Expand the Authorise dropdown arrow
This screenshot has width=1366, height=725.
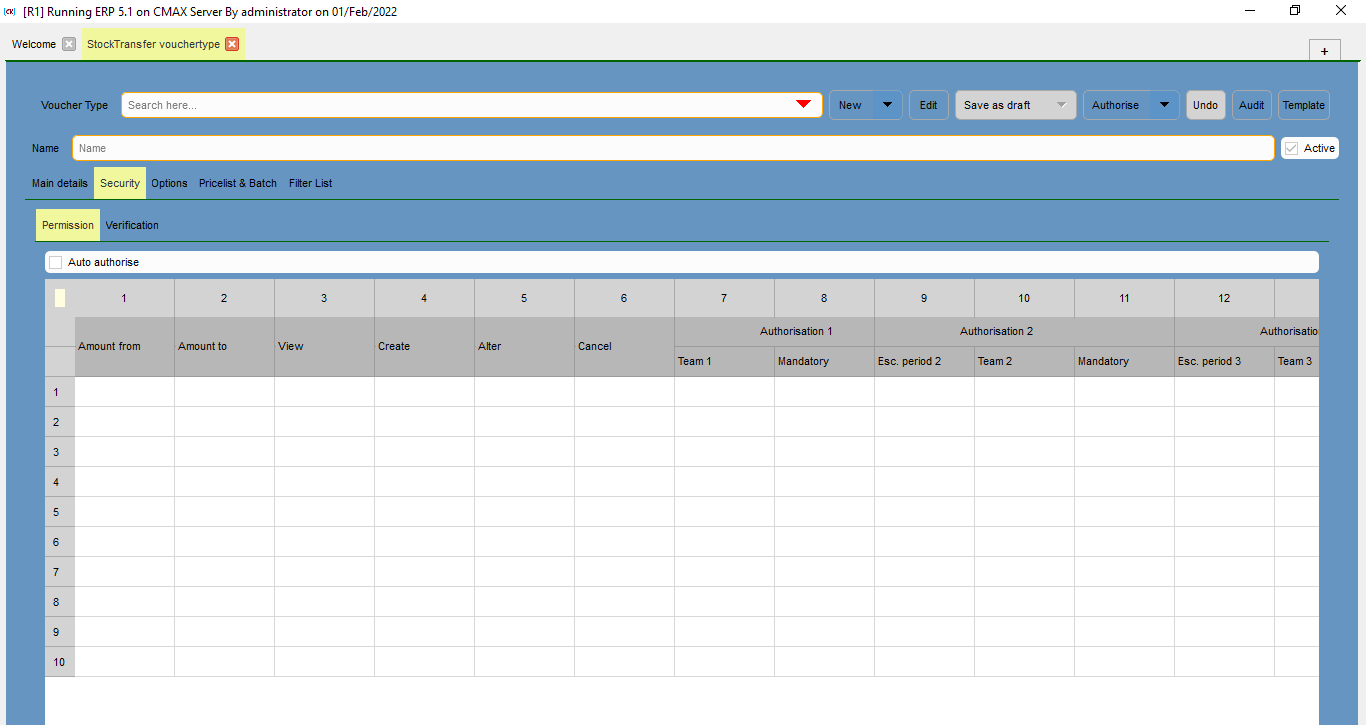pos(1163,104)
